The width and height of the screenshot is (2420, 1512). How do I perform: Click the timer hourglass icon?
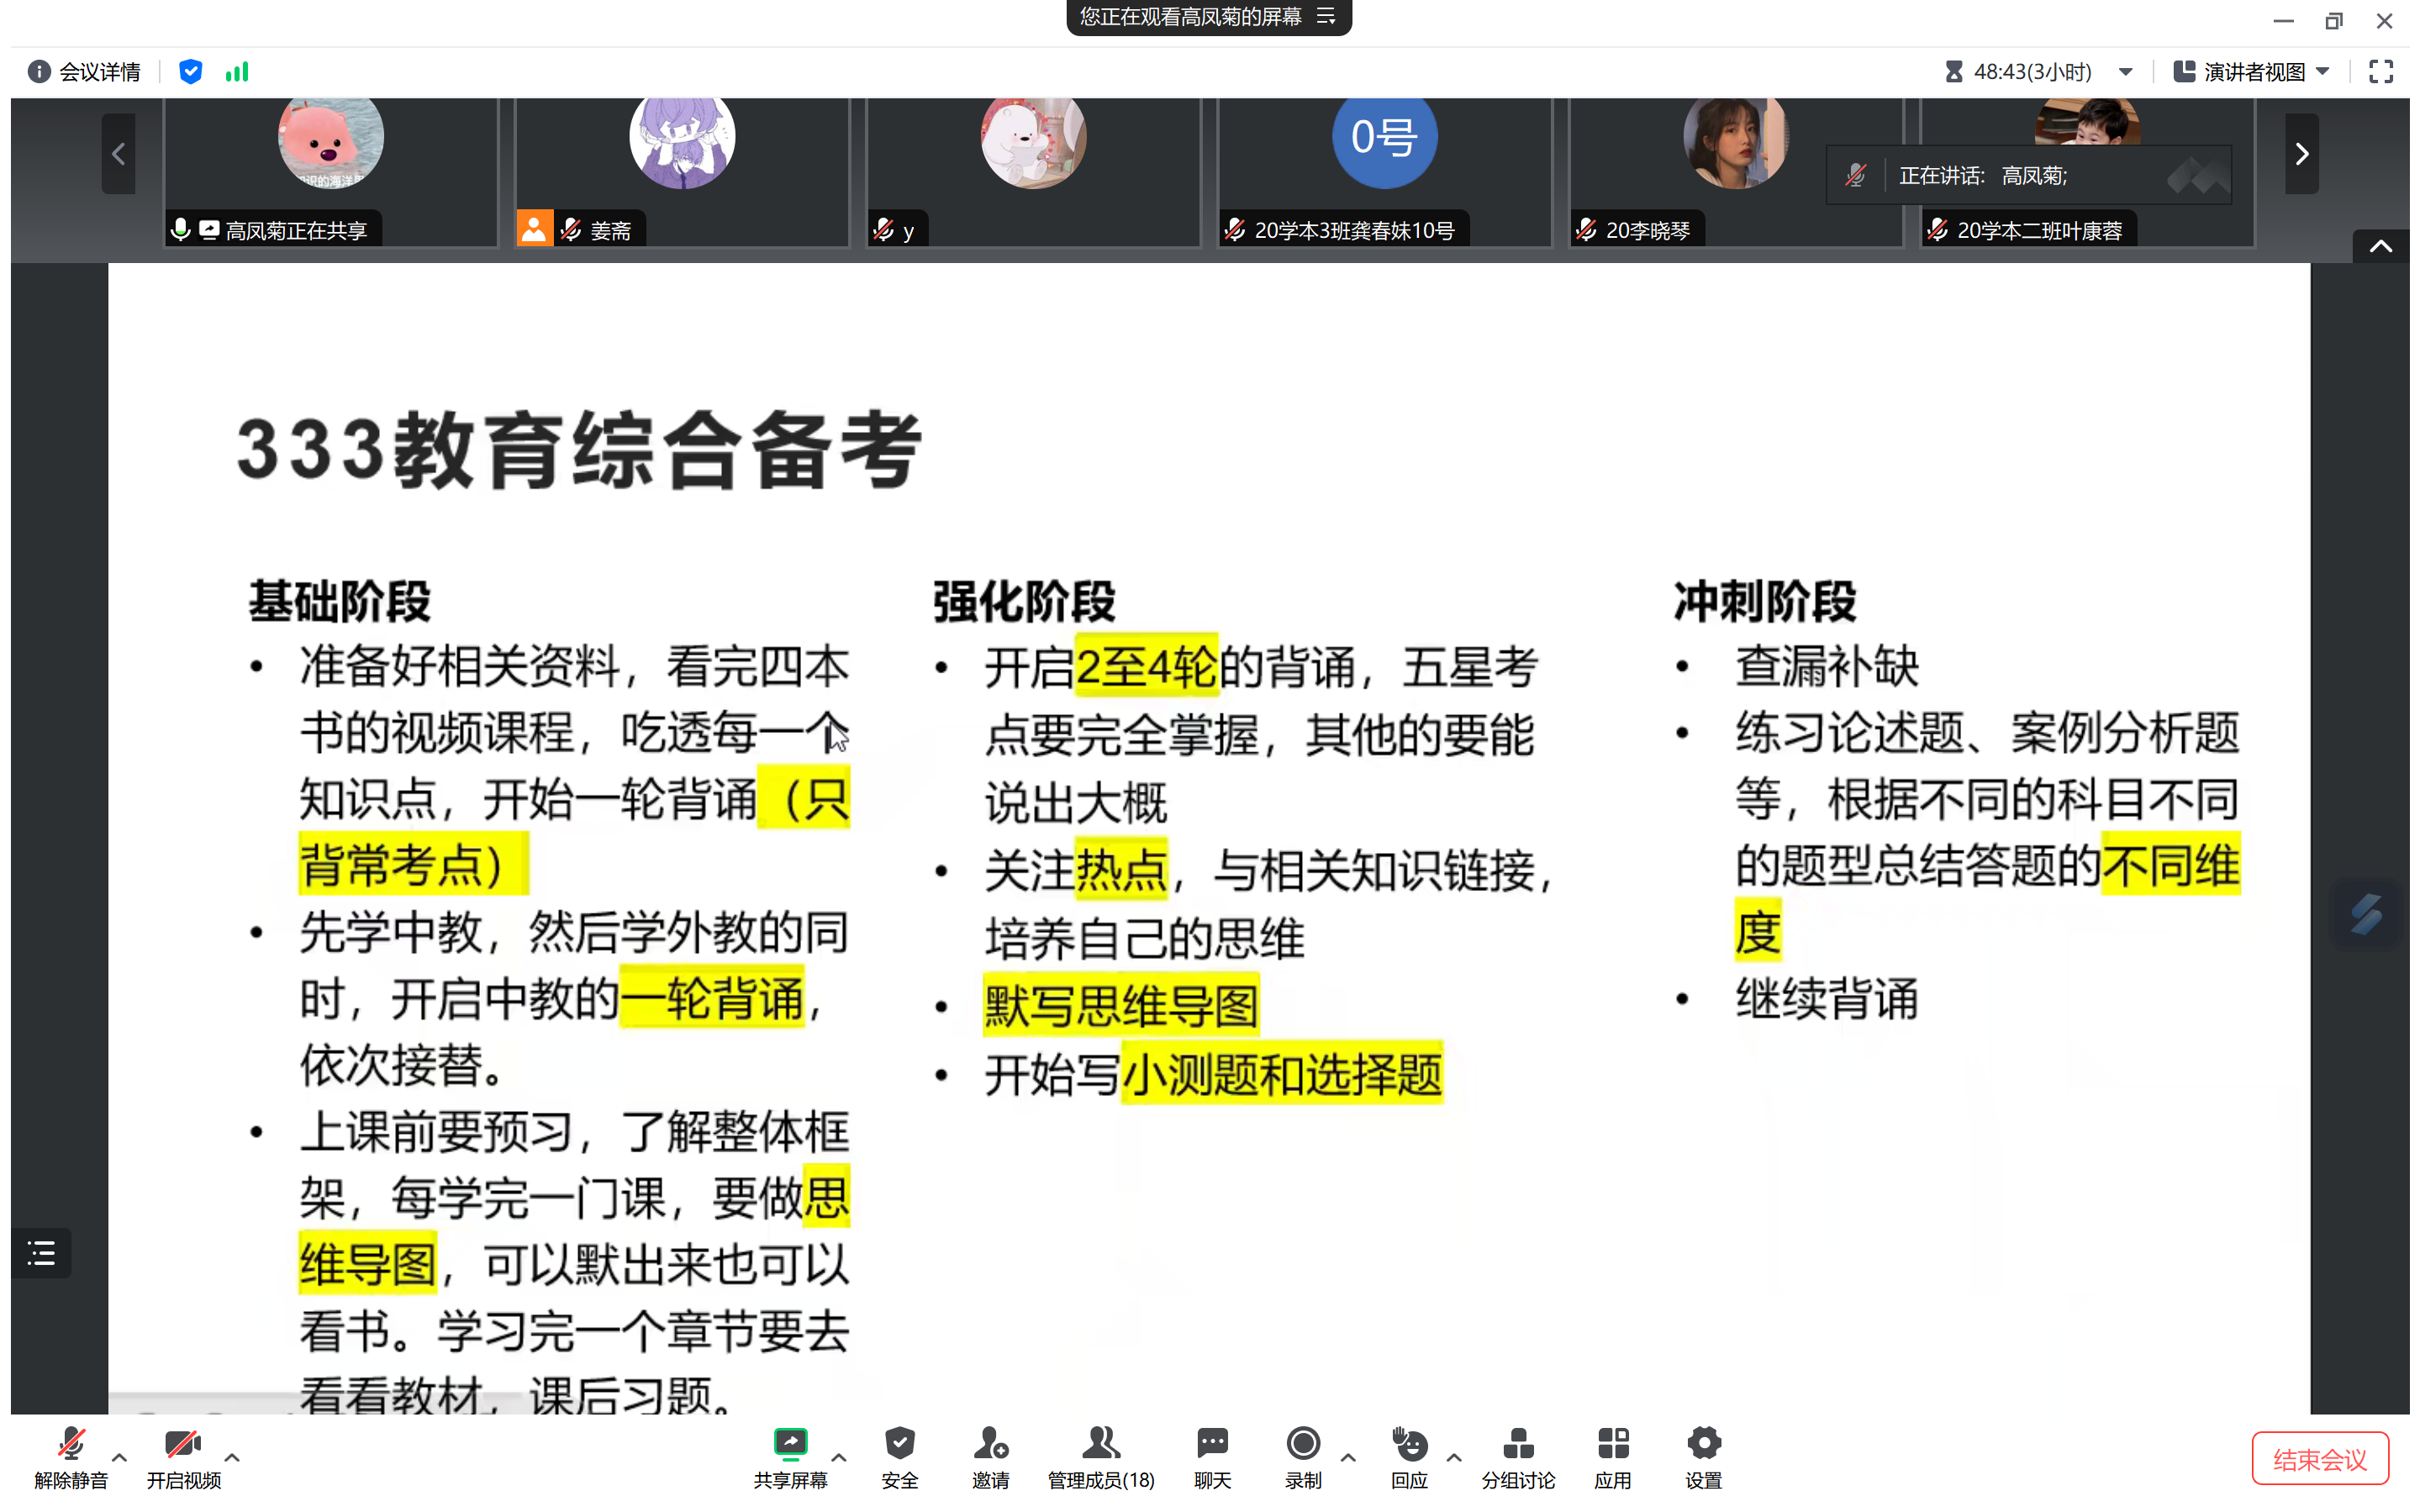click(x=1953, y=72)
